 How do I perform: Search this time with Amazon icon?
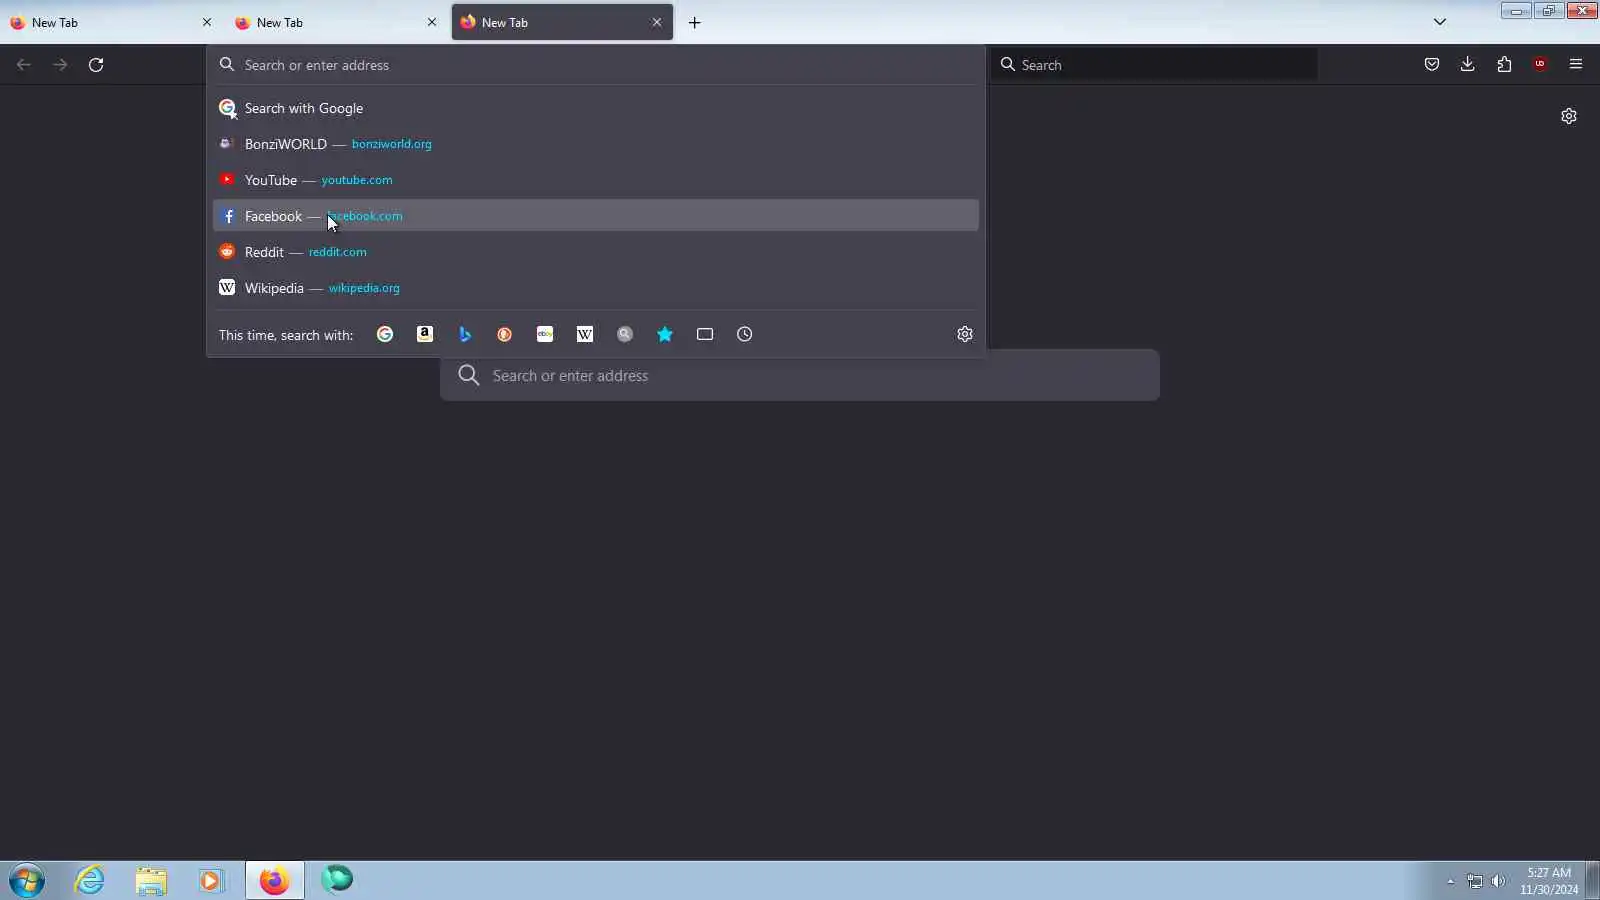pos(425,334)
